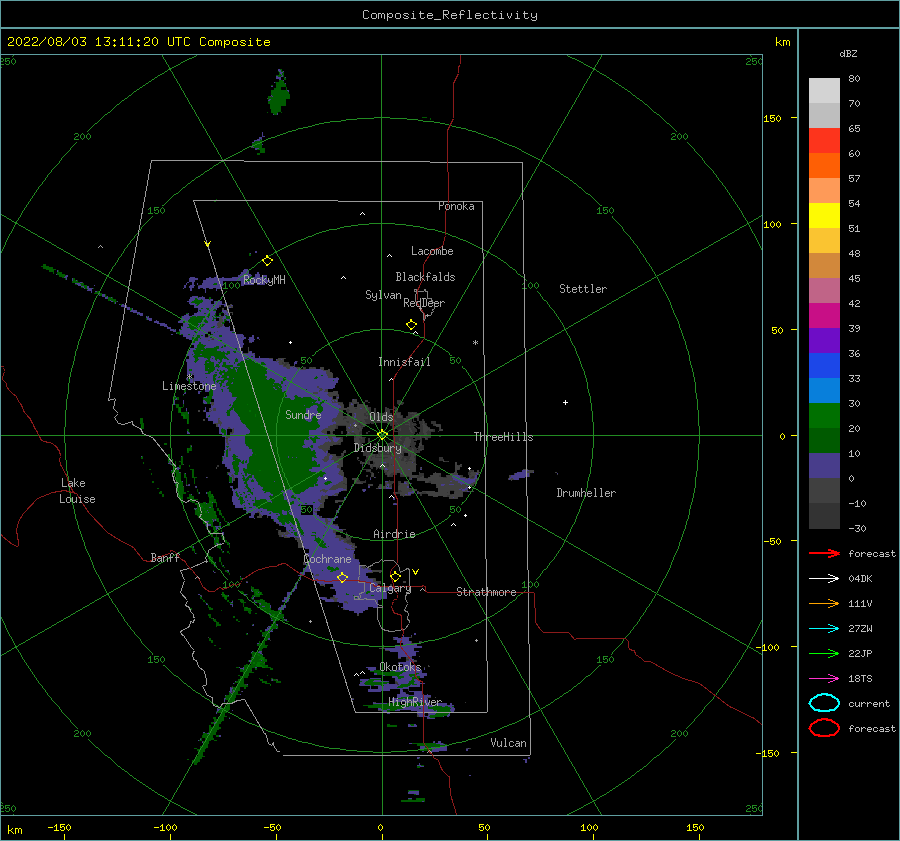Click the Lacombe town label
The height and width of the screenshot is (841, 900).
click(x=432, y=251)
